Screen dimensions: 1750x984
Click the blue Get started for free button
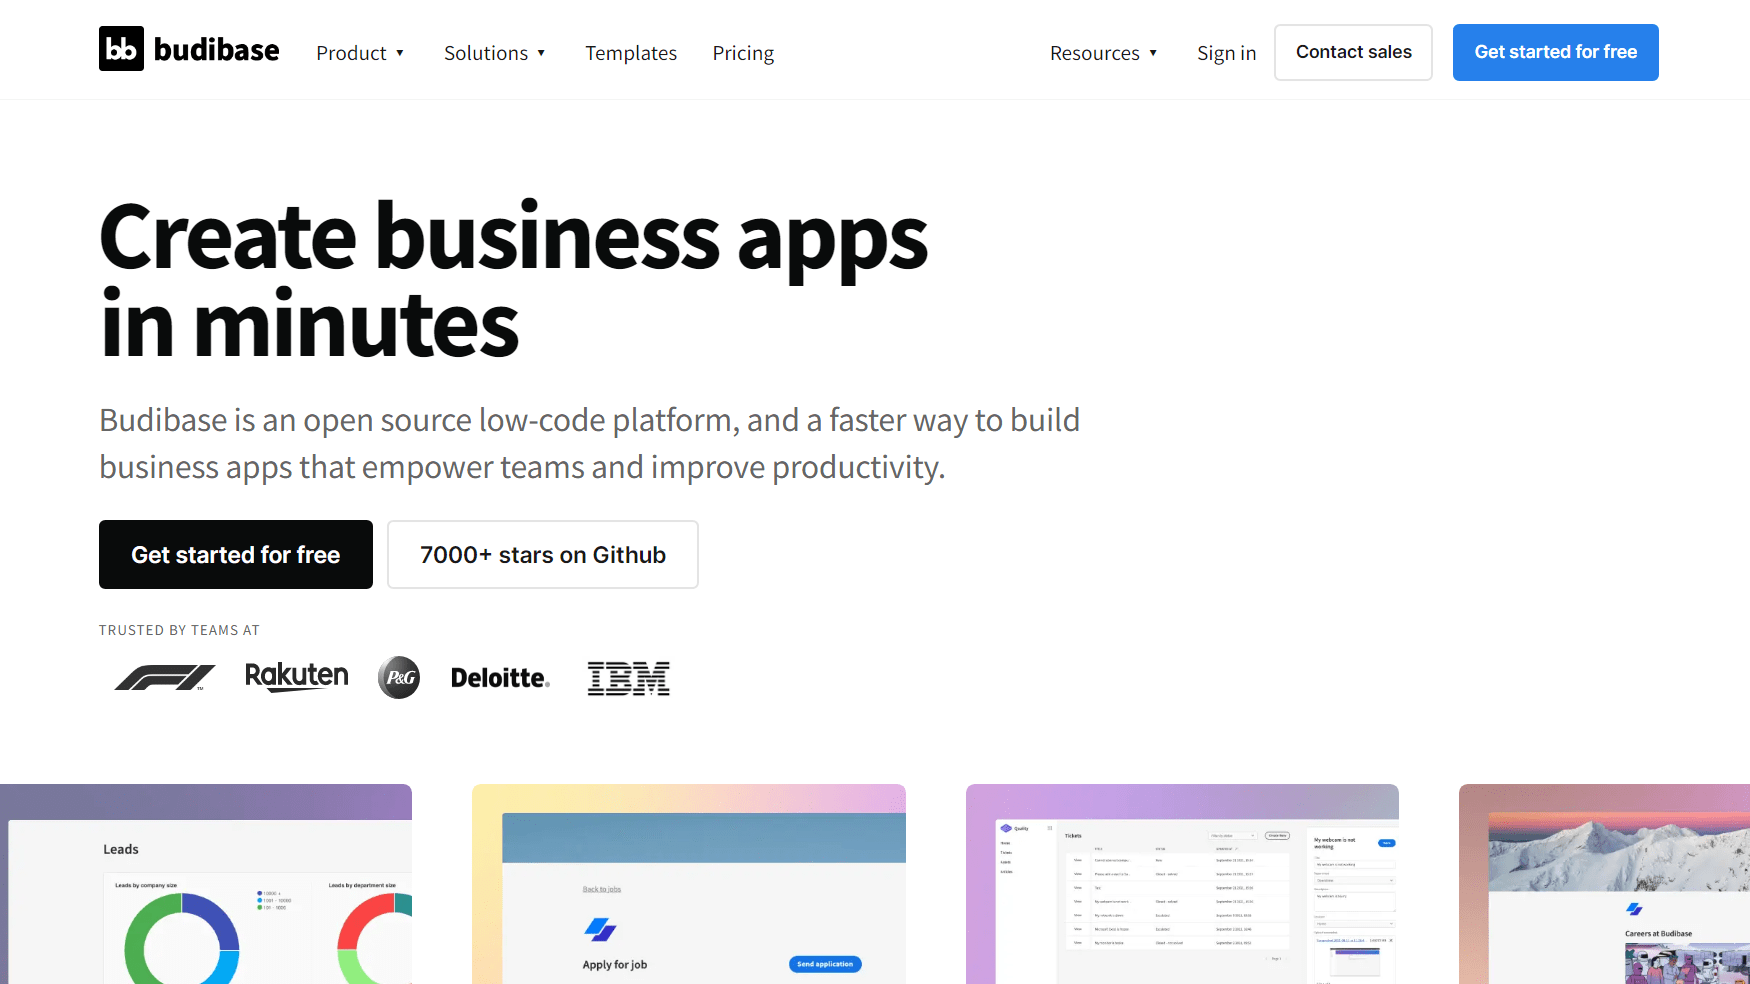pos(1555,52)
